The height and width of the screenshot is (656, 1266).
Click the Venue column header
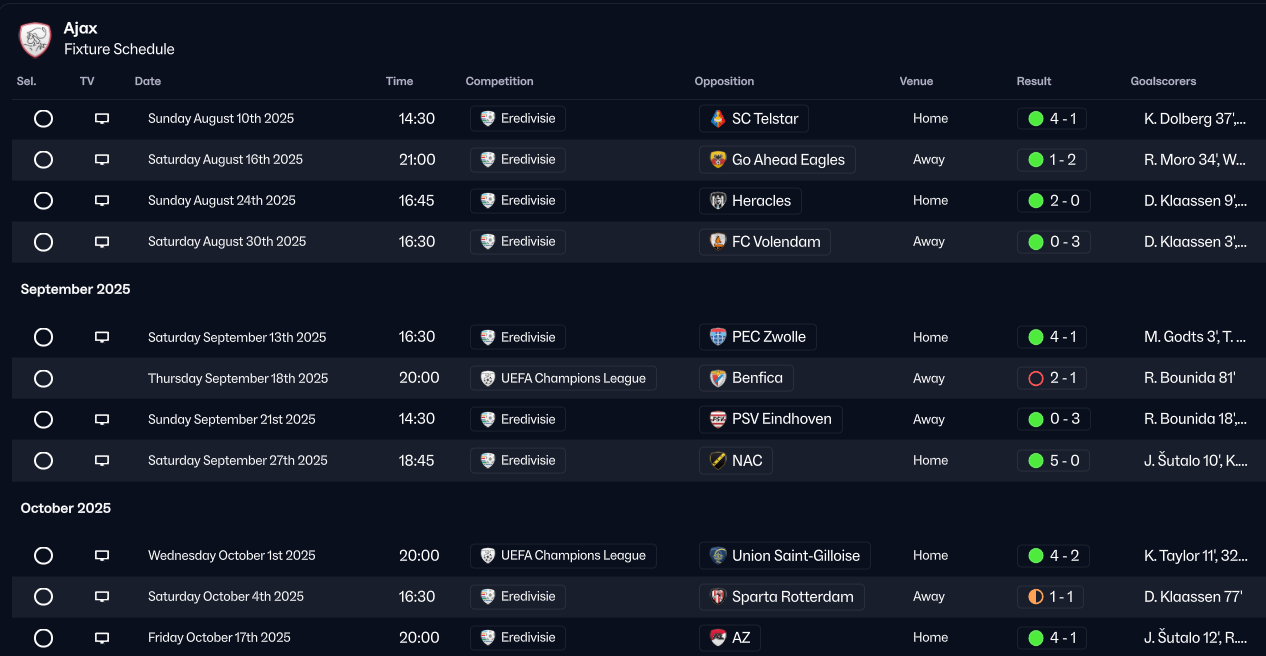[916, 81]
